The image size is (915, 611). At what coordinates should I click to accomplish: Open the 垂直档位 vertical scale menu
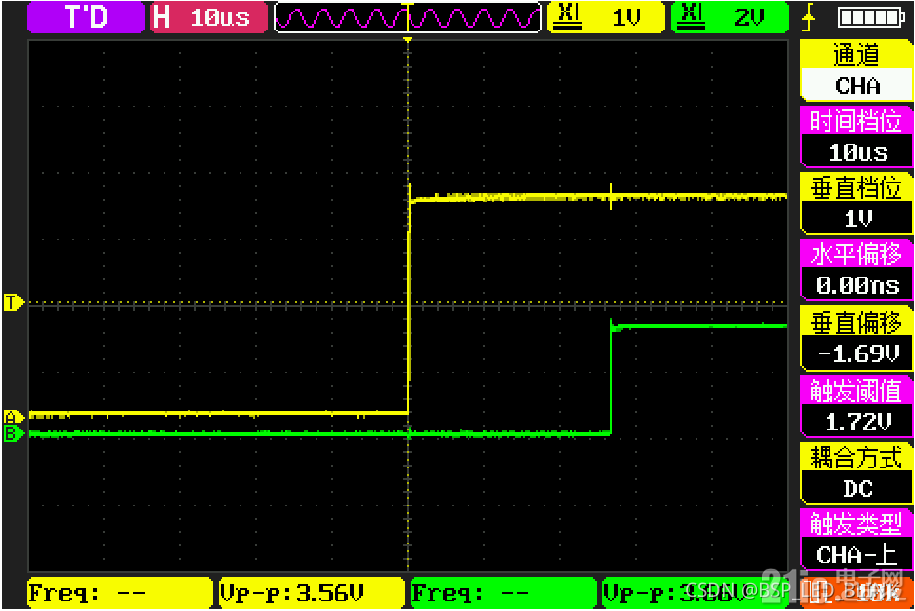pos(856,187)
